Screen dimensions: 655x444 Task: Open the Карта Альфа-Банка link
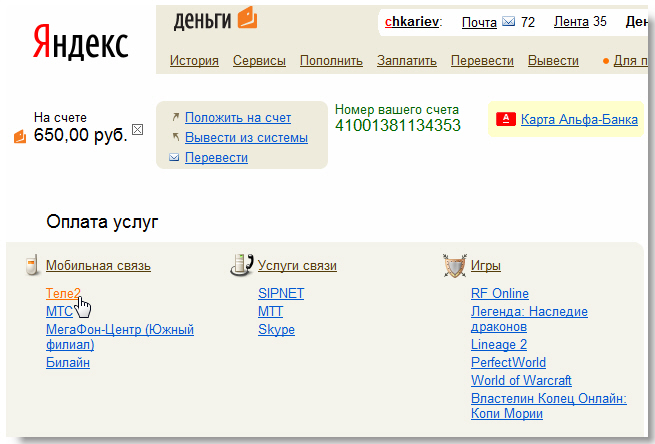[579, 120]
